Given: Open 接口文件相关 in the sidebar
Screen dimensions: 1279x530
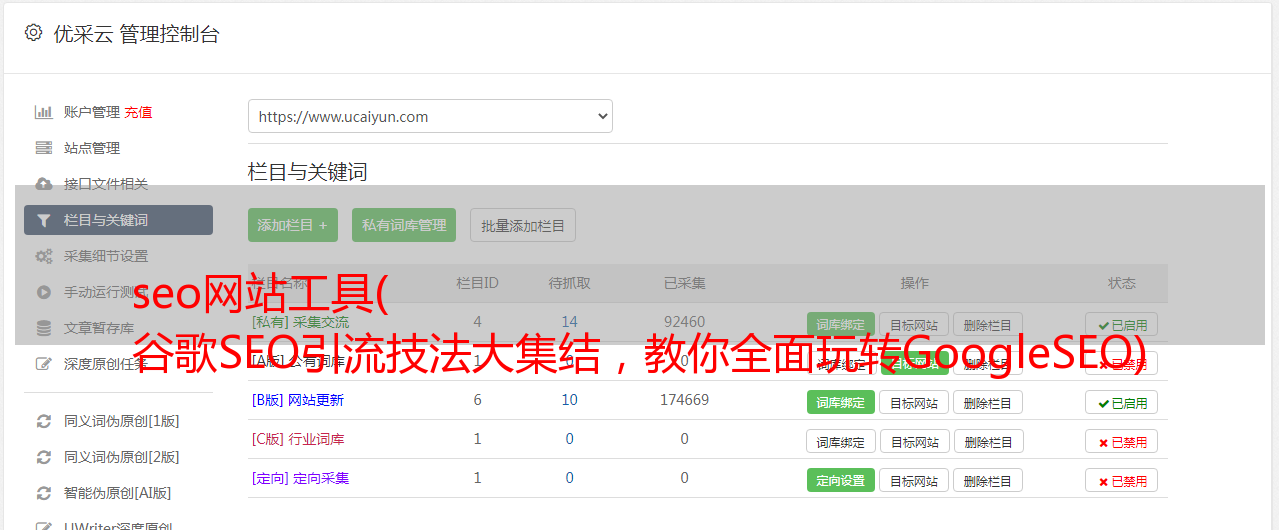Looking at the screenshot, I should pos(106,184).
